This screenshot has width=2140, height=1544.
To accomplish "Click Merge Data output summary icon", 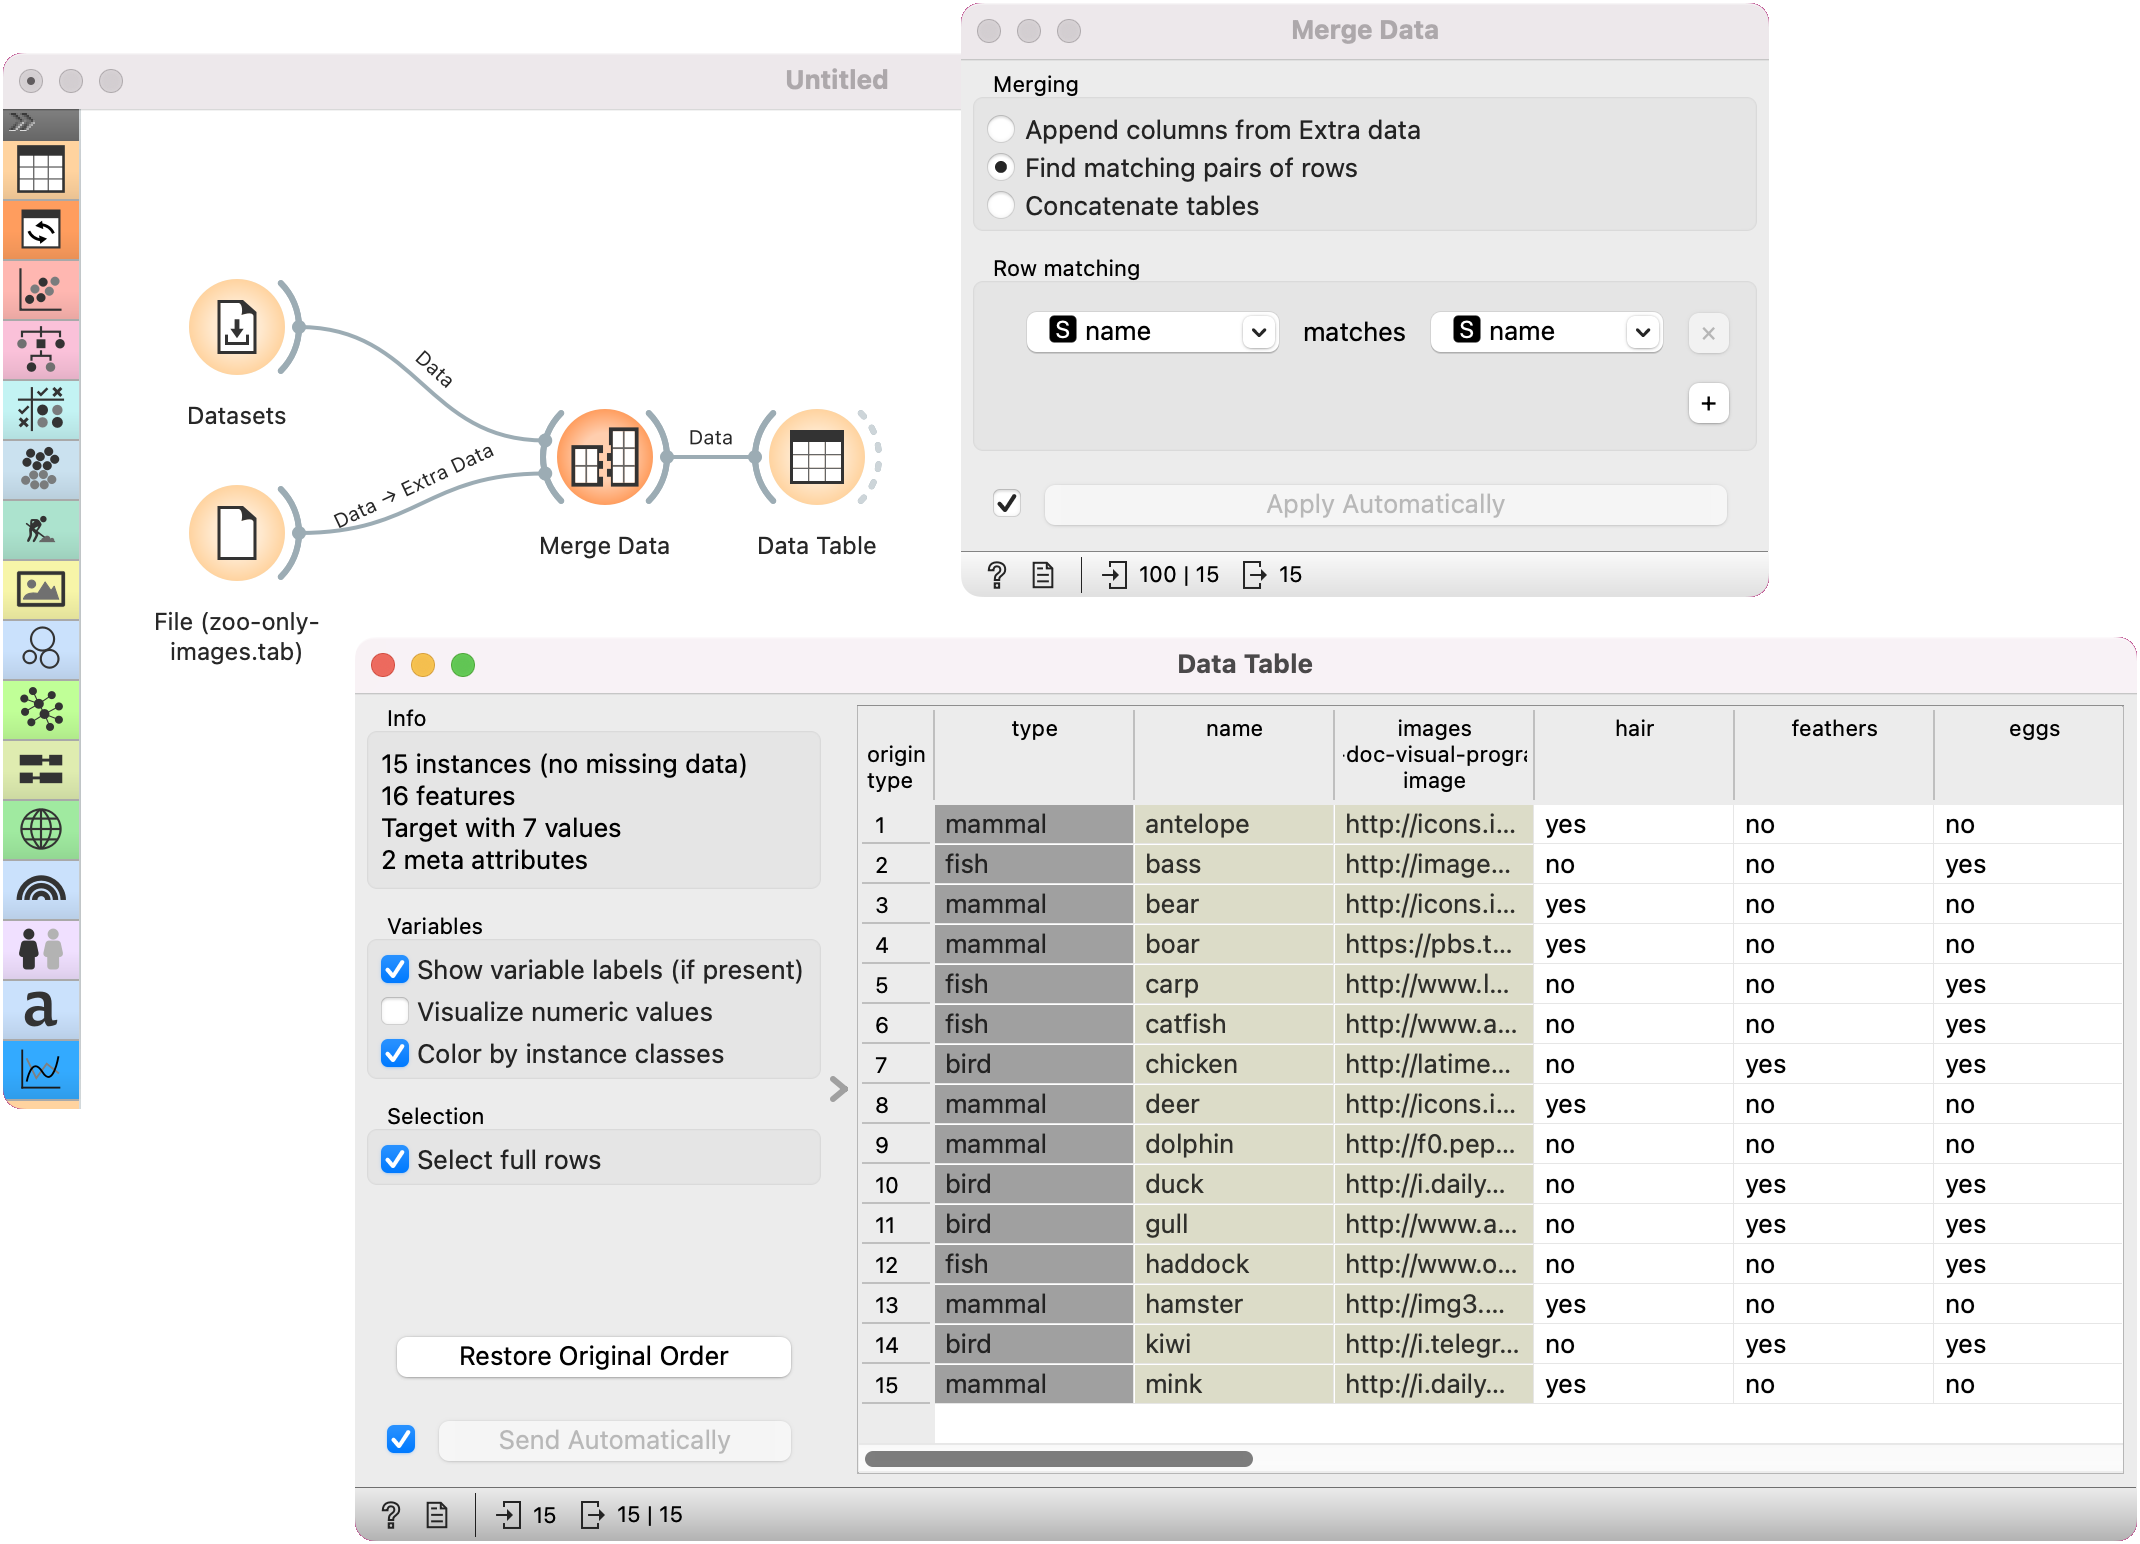I will (x=1254, y=574).
